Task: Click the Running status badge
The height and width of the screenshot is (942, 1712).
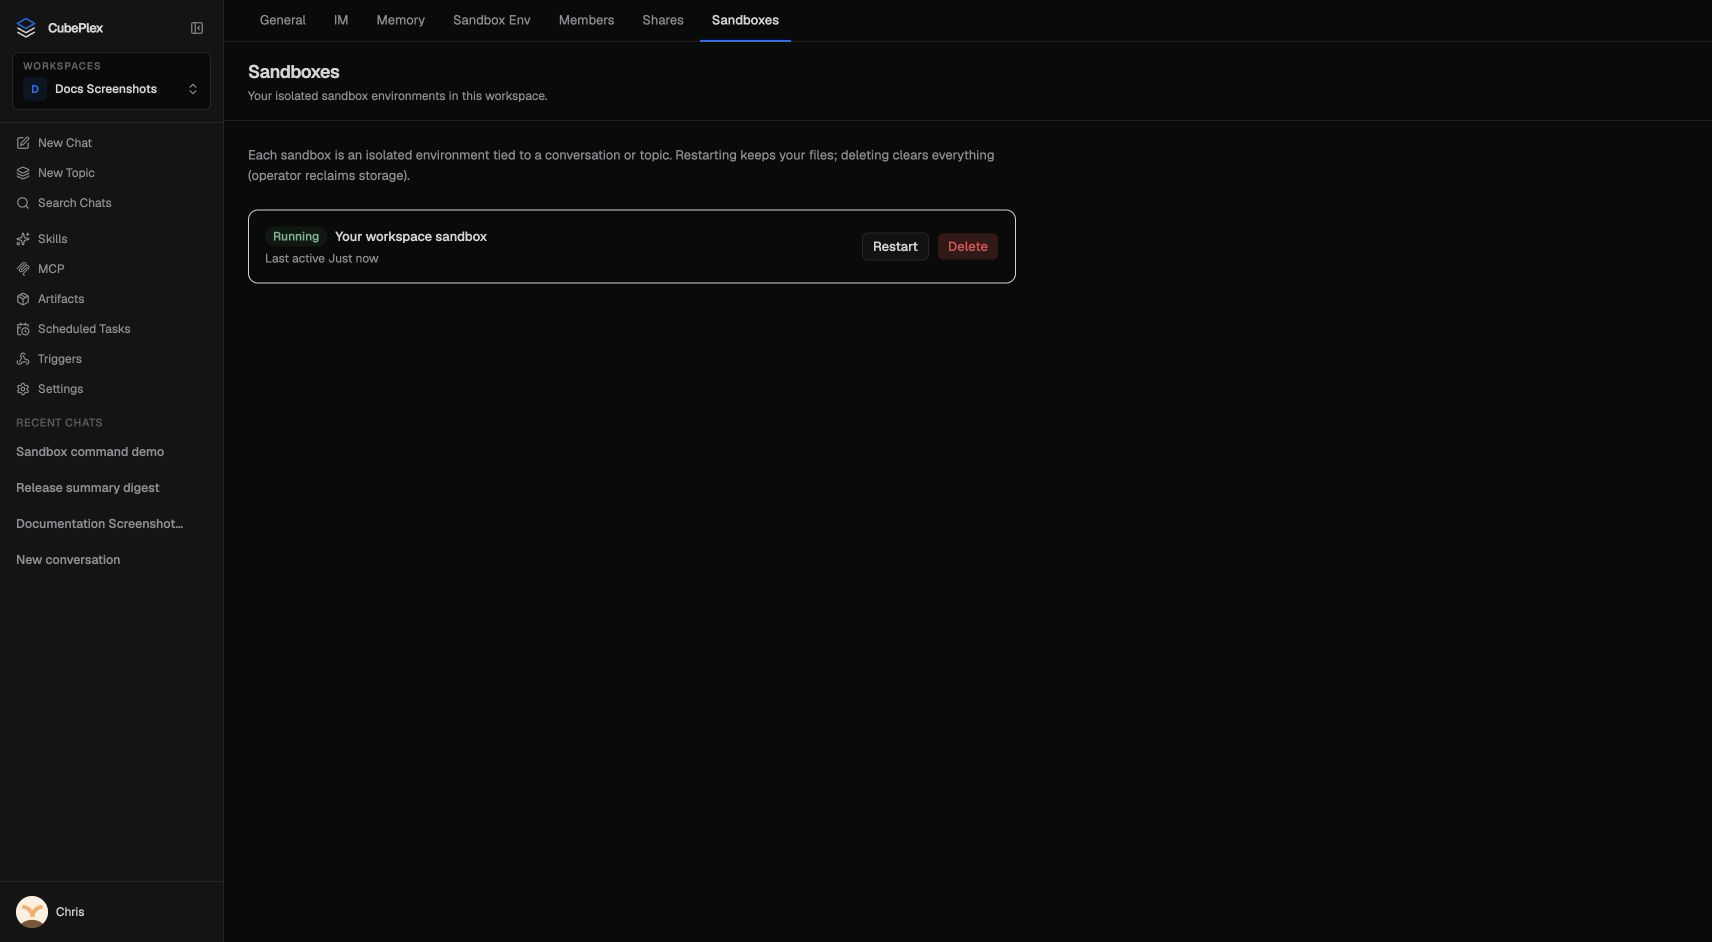Action: coord(296,237)
